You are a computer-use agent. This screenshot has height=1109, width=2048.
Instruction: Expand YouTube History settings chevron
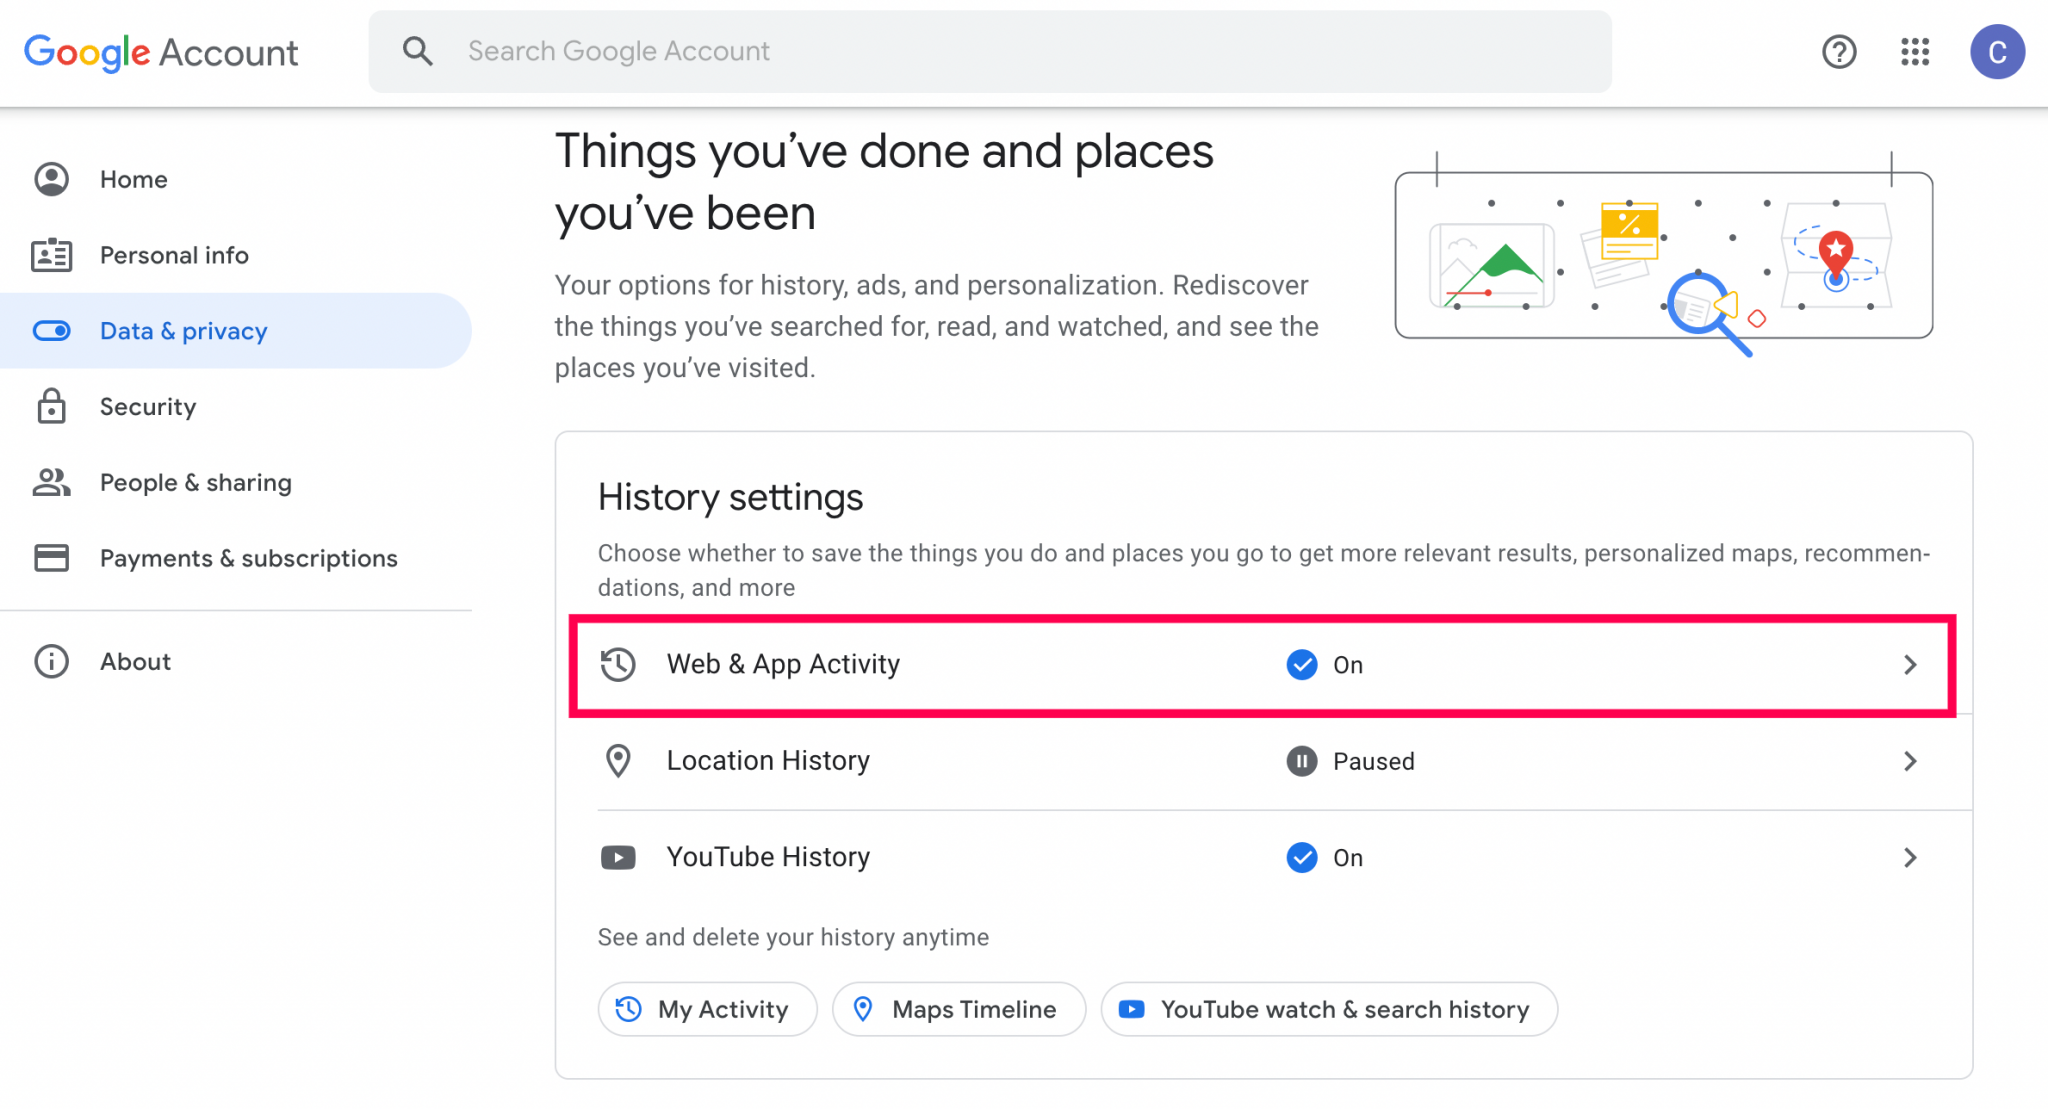1911,857
